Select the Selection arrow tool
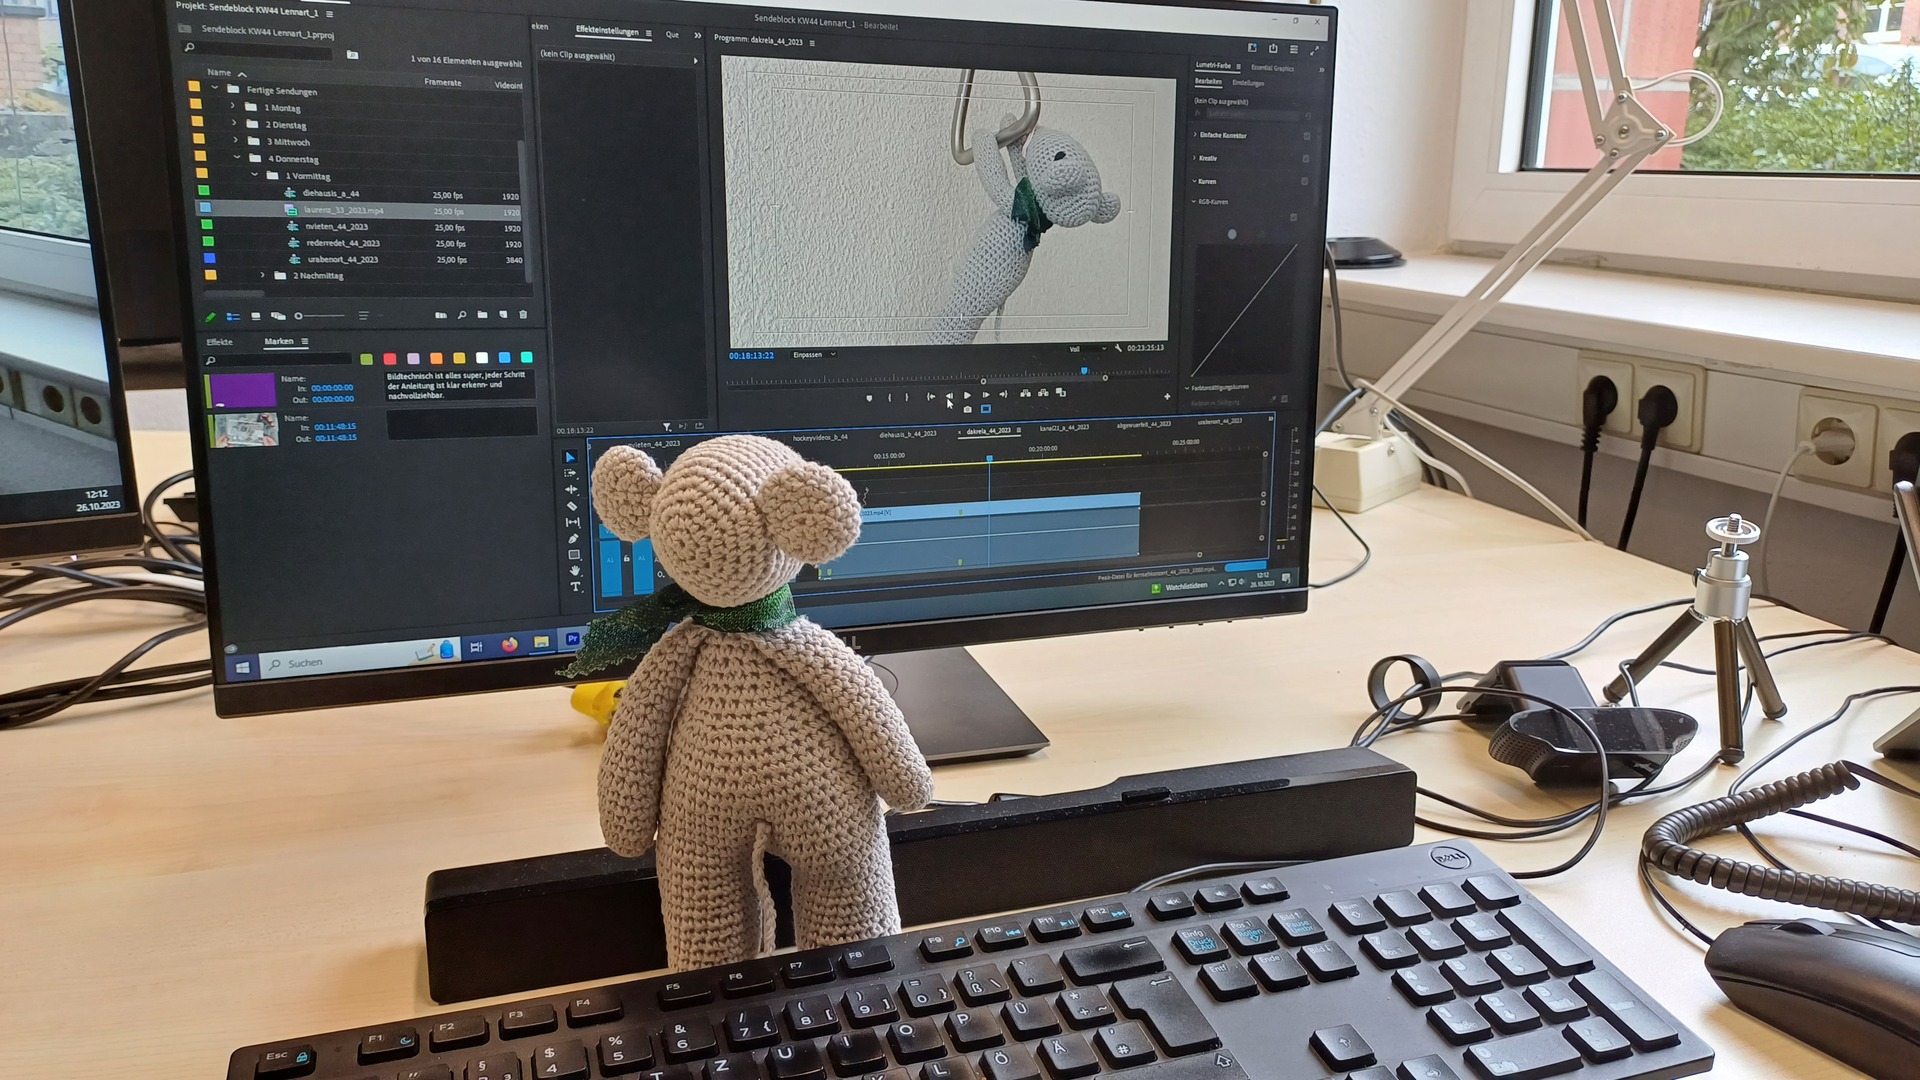Image resolution: width=1920 pixels, height=1080 pixels. [570, 457]
